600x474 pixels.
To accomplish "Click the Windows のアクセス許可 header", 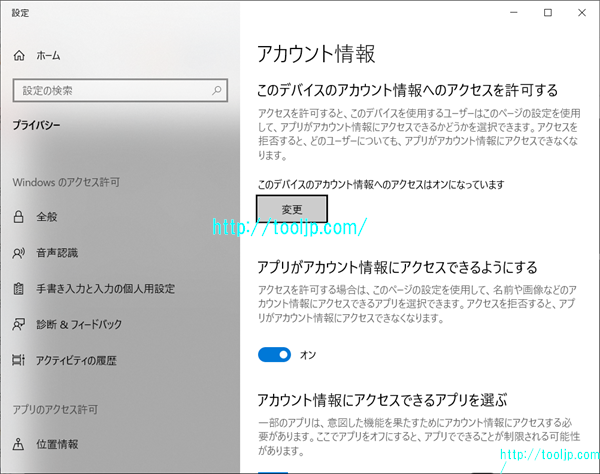I will (66, 182).
